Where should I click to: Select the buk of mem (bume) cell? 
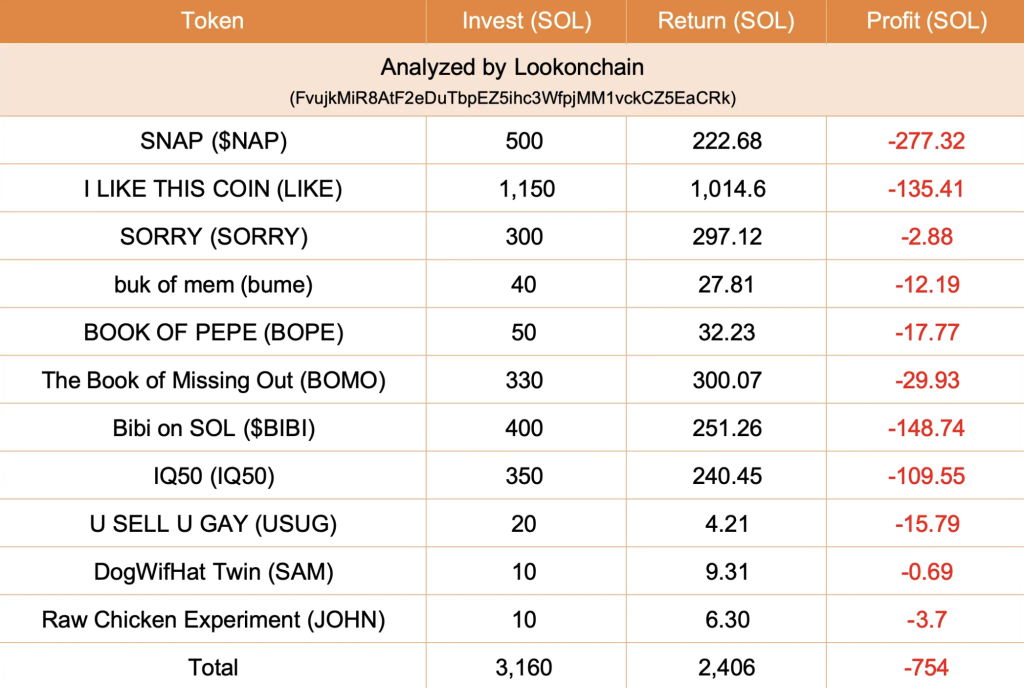click(x=213, y=285)
